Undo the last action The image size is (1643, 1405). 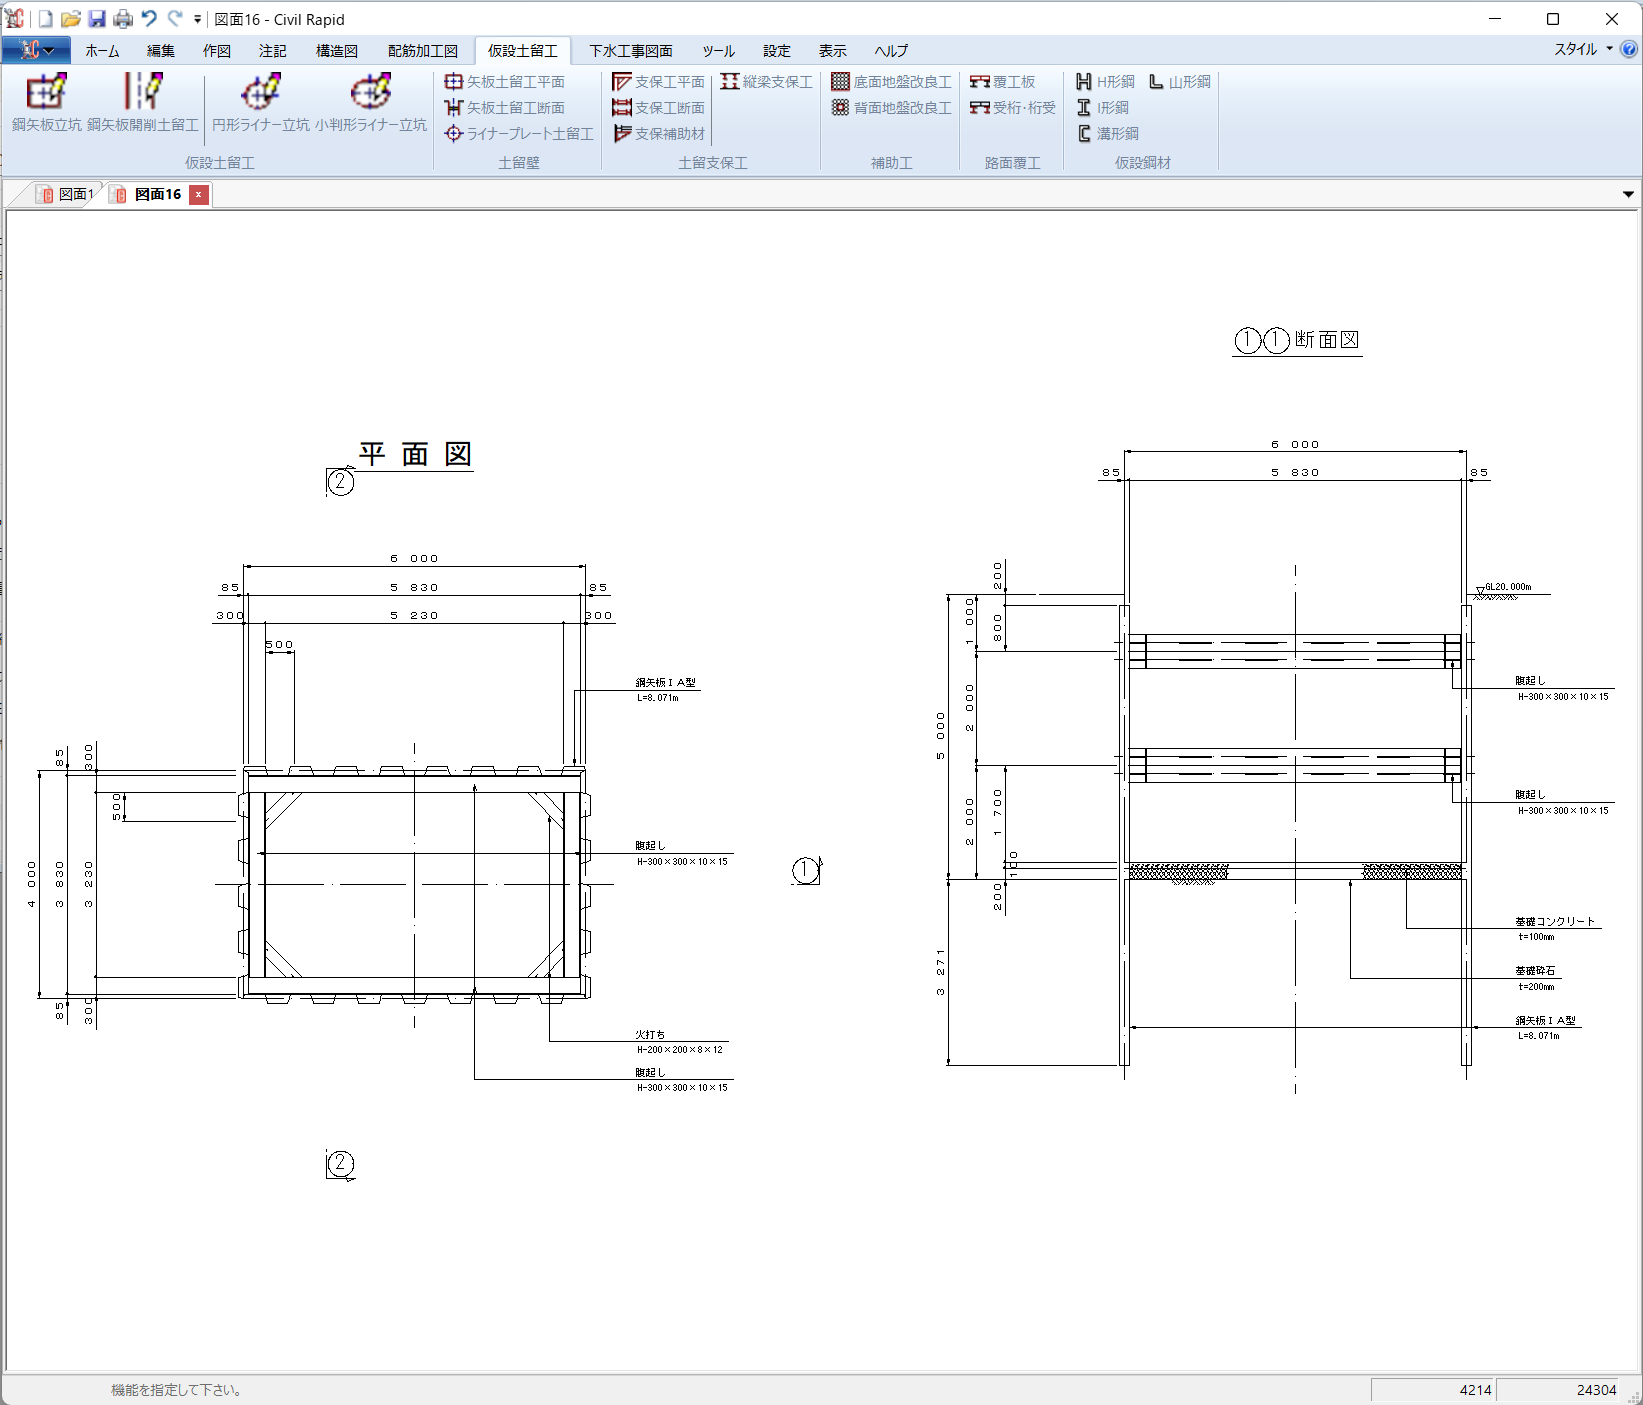[149, 19]
